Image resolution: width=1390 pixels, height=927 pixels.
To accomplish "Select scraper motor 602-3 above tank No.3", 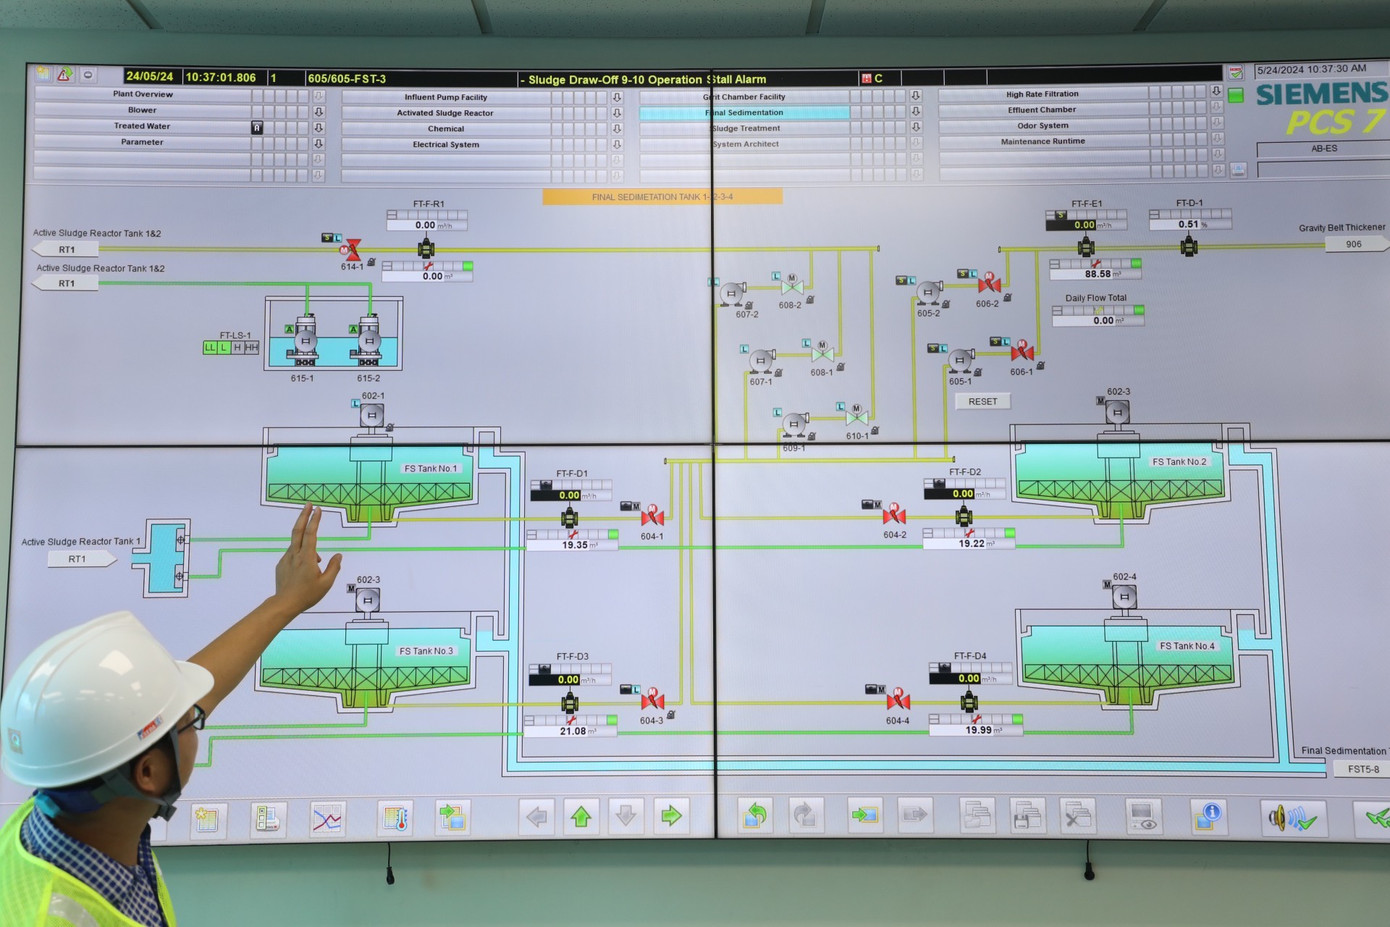I will point(367,600).
